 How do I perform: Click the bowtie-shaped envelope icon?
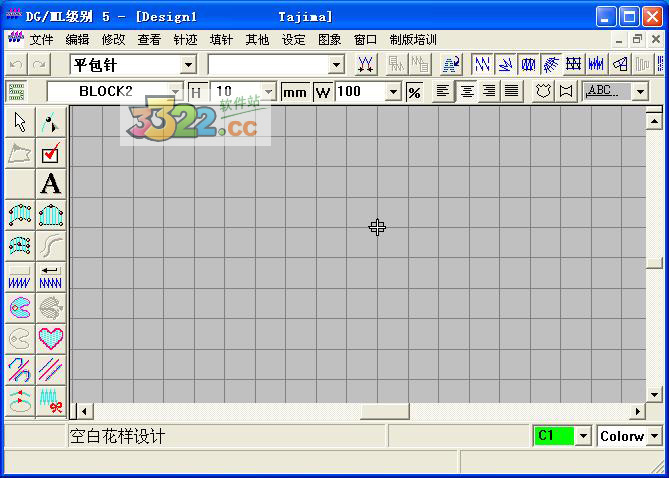click(x=566, y=91)
